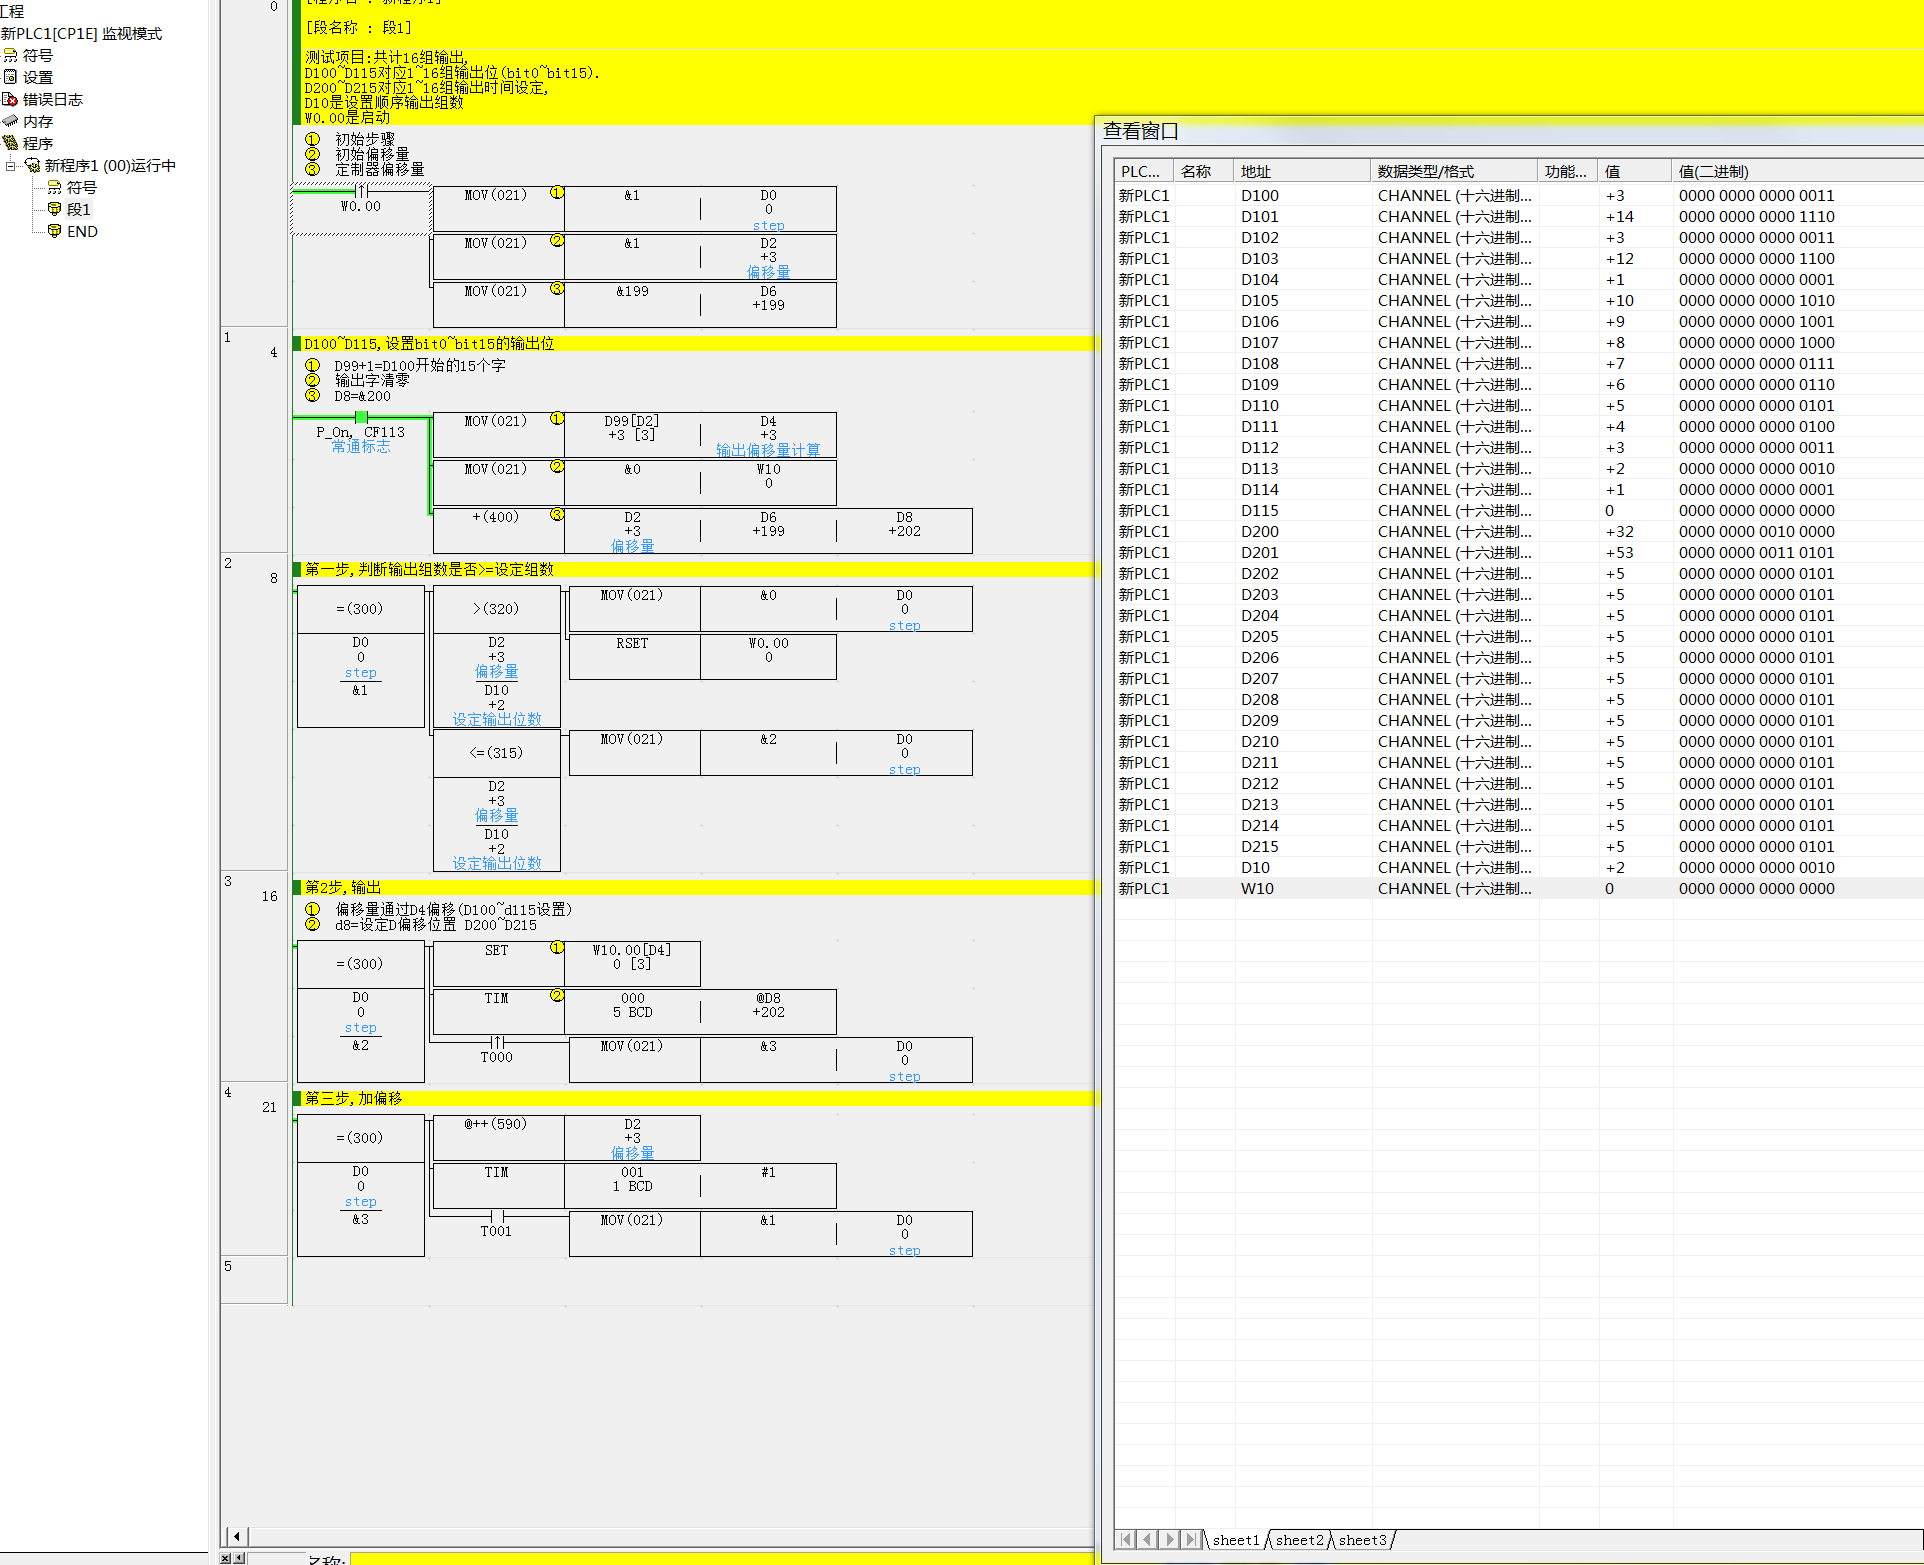Open the END section icon
This screenshot has height=1565, width=1924.
(55, 231)
